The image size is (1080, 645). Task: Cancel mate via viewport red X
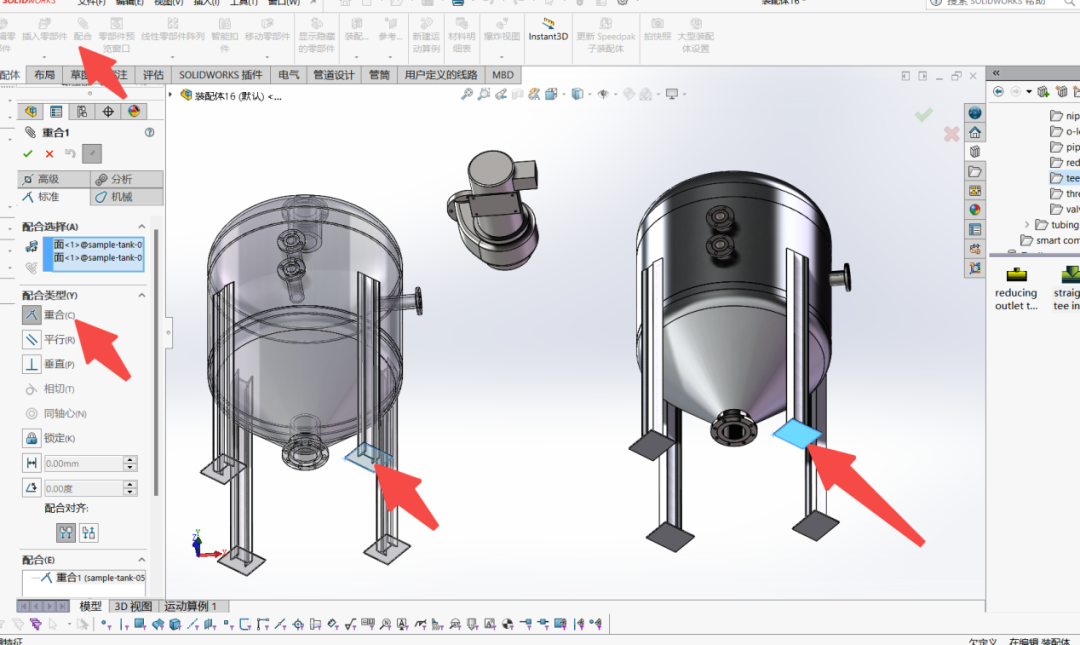(x=951, y=134)
